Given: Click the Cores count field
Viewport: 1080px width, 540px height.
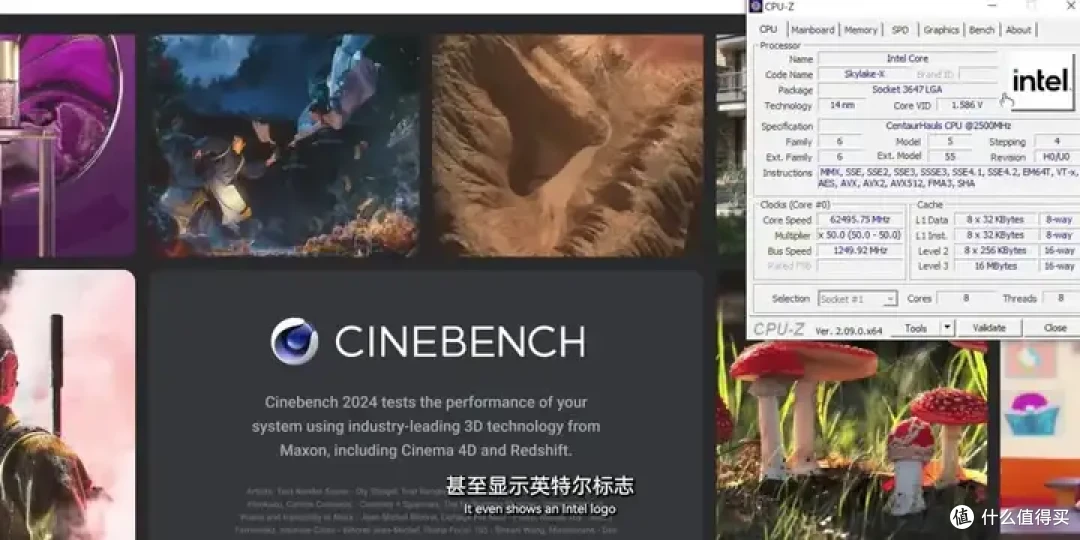Looking at the screenshot, I should (965, 299).
